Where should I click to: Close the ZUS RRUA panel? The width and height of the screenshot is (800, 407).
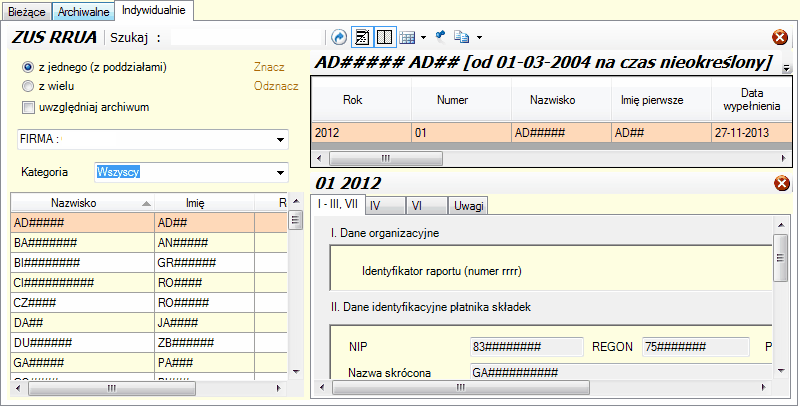pos(780,37)
